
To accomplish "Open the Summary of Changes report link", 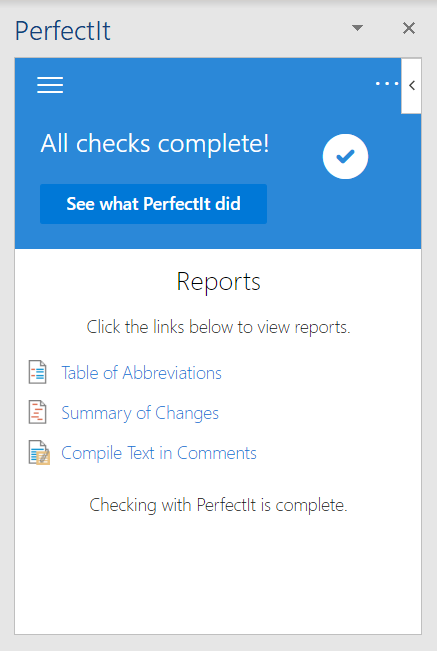I will tap(140, 413).
